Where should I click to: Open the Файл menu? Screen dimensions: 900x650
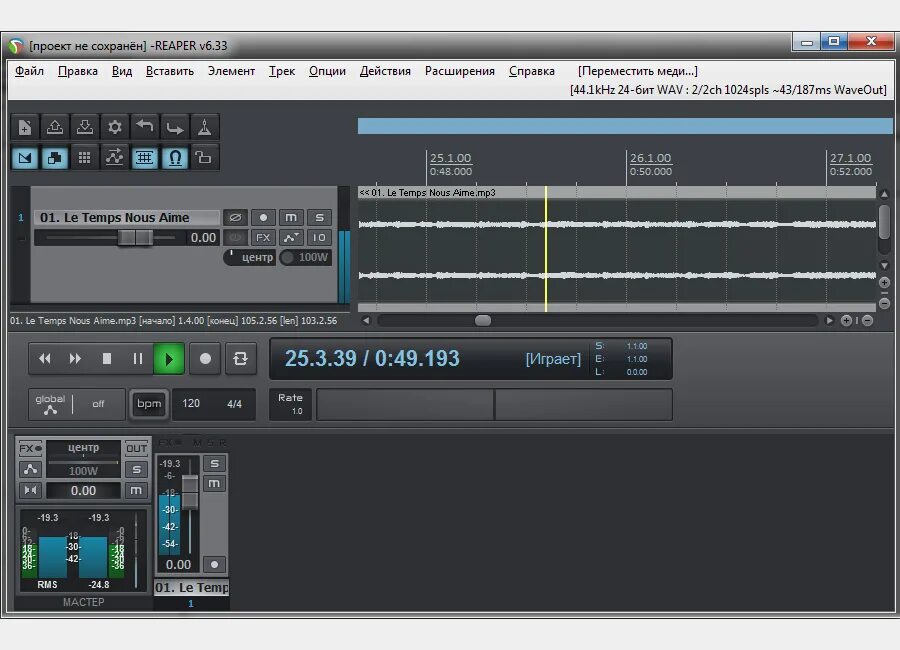pyautogui.click(x=29, y=71)
